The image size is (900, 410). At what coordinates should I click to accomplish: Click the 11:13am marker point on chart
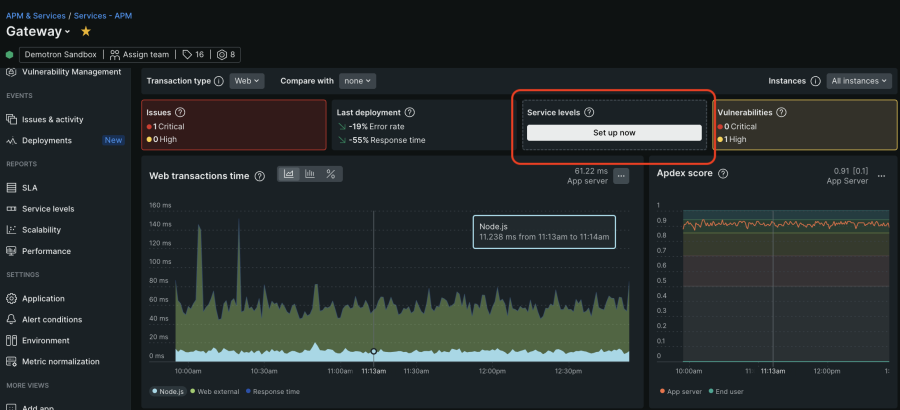pos(374,351)
